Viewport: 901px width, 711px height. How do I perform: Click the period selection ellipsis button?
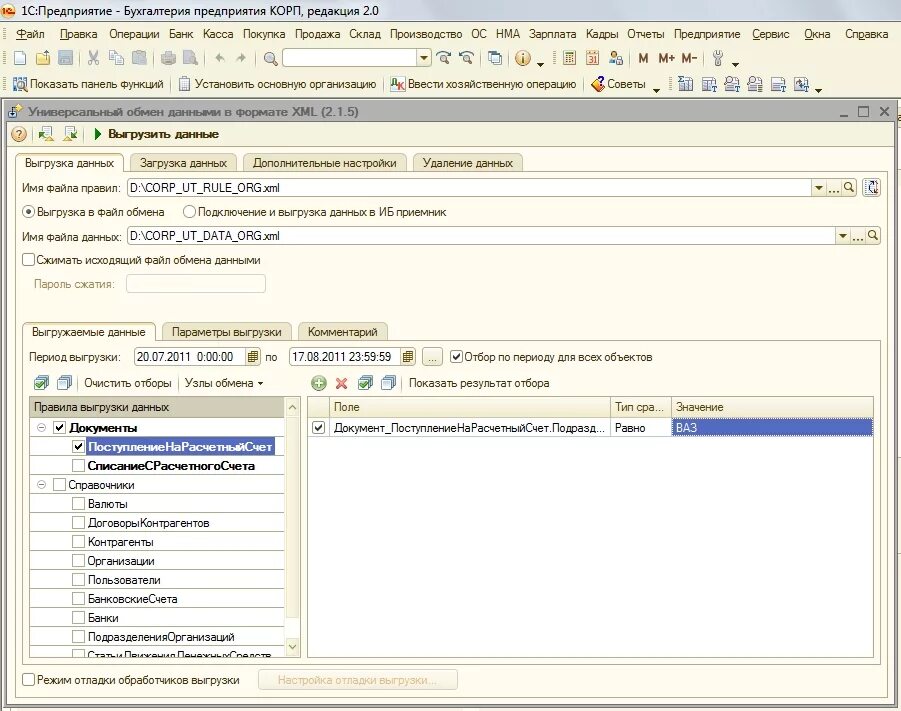433,357
